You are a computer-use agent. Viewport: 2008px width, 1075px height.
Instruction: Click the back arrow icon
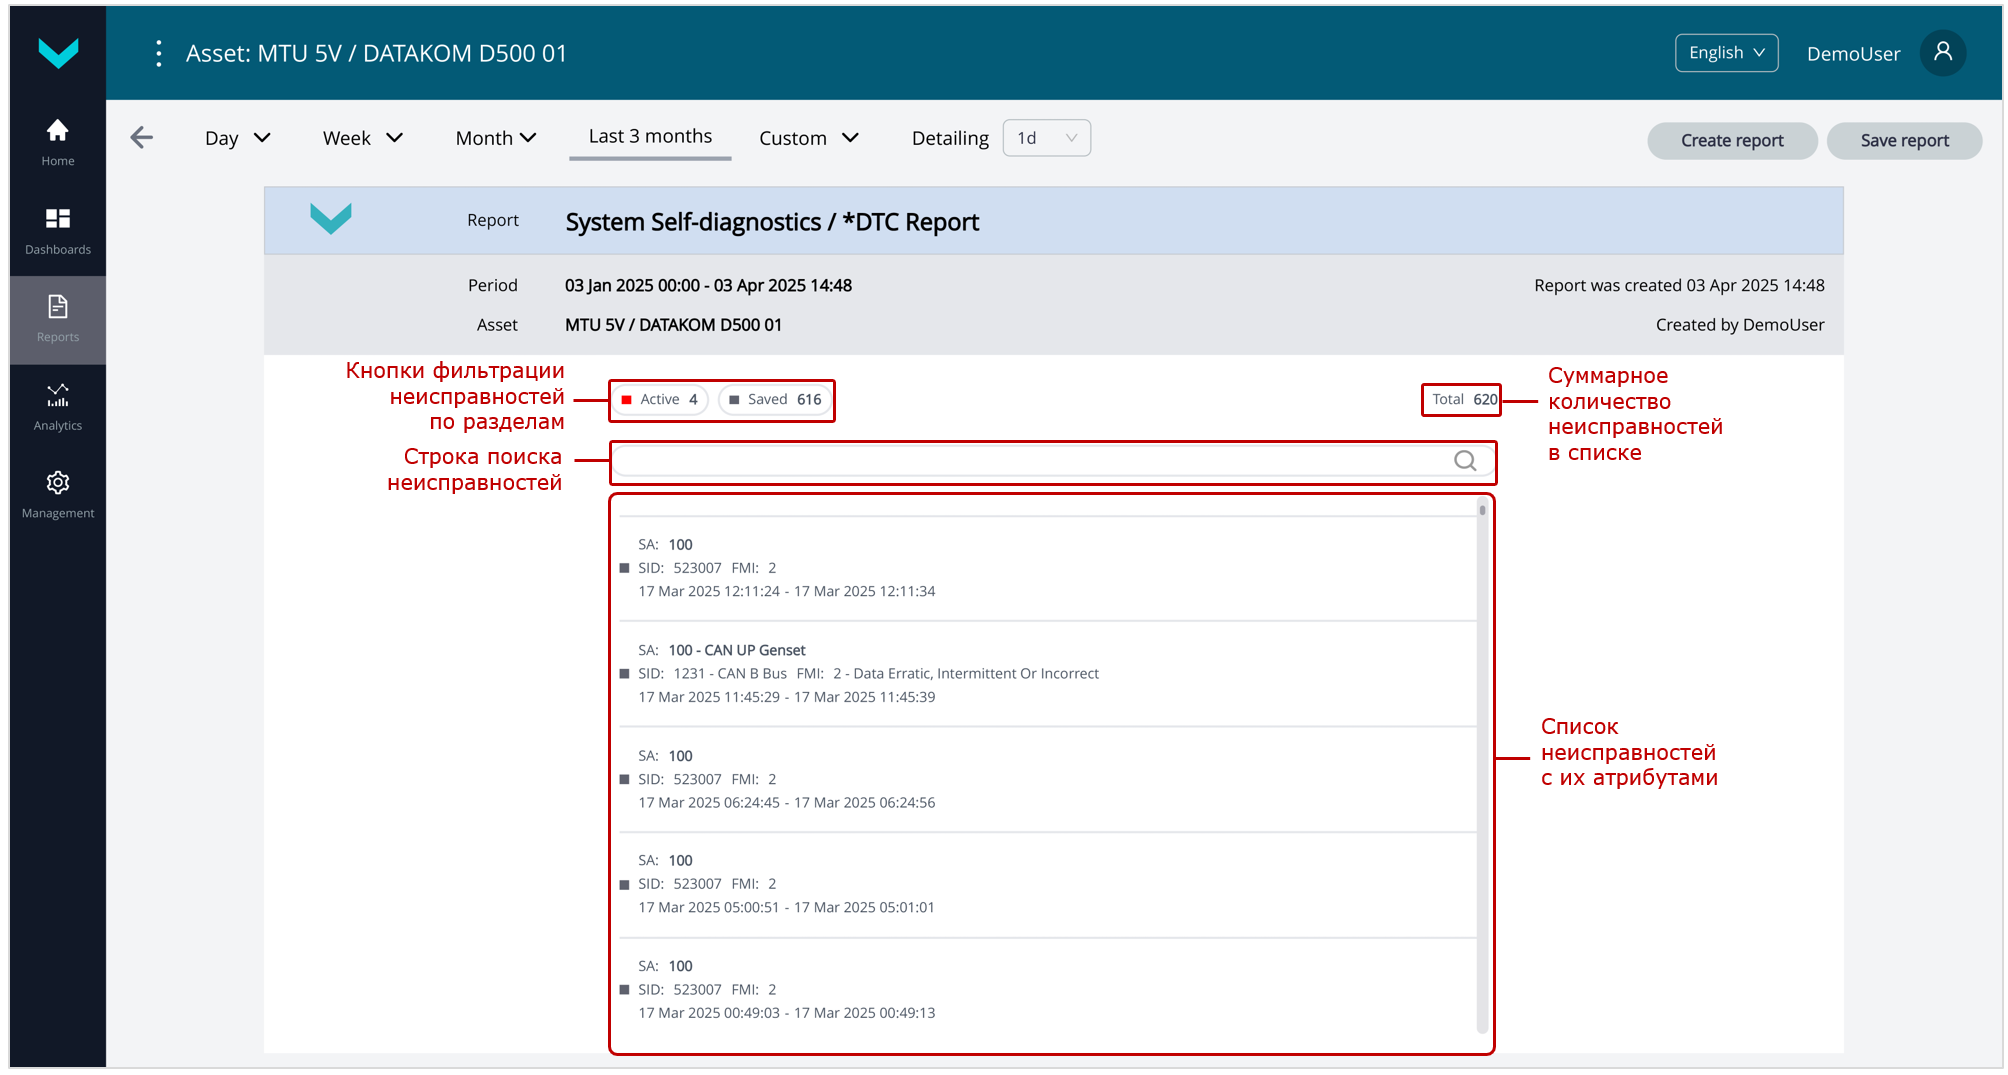(x=142, y=138)
